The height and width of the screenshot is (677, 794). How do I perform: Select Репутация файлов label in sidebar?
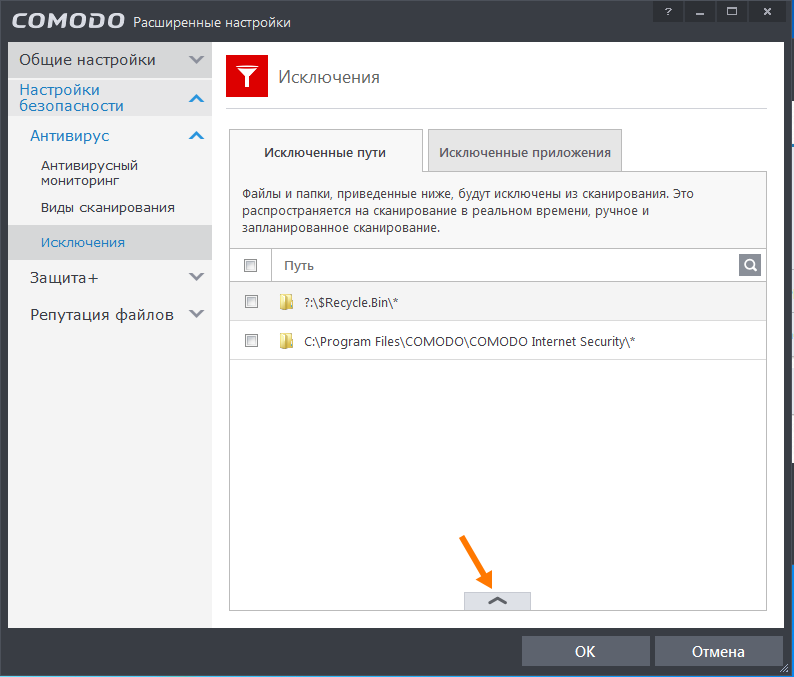point(102,314)
